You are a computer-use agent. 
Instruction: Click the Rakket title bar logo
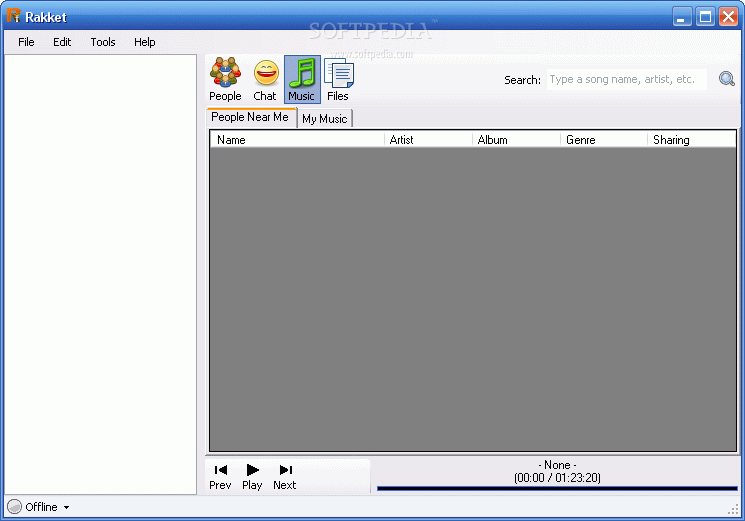[13, 16]
